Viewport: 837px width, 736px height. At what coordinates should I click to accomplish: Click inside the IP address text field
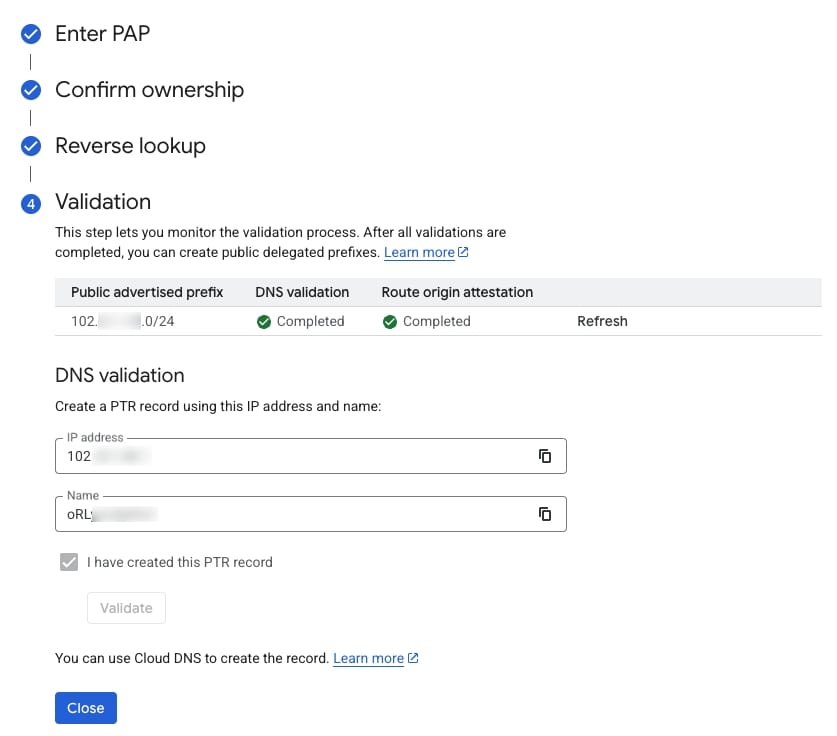coord(300,456)
